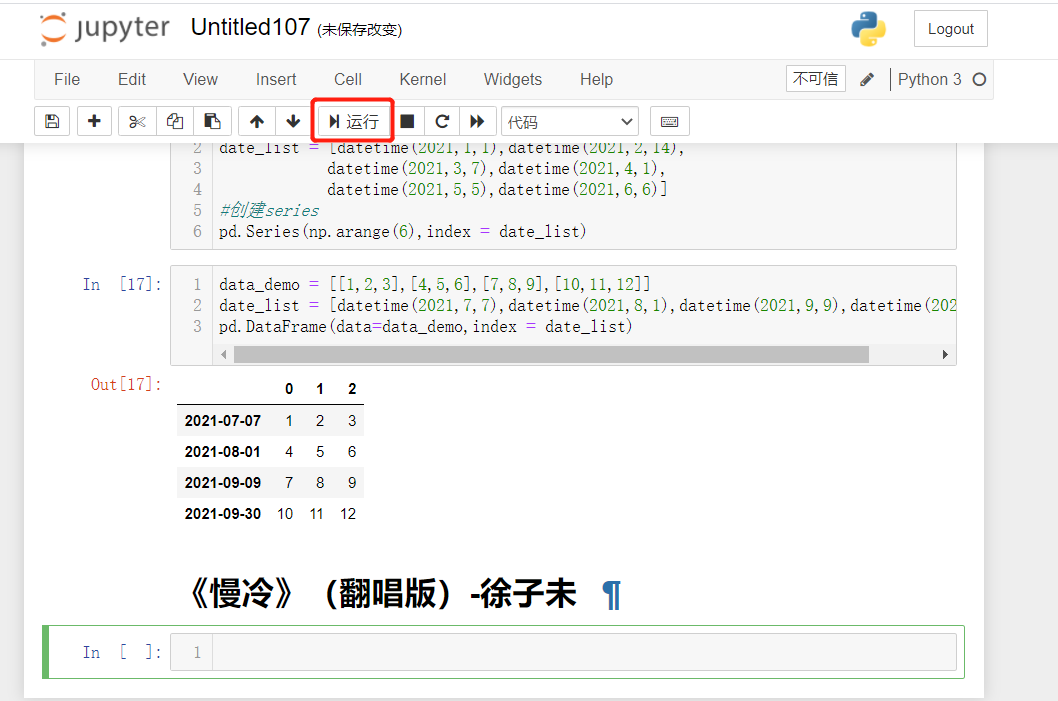
Task: Click the Logout button
Action: coord(951,29)
